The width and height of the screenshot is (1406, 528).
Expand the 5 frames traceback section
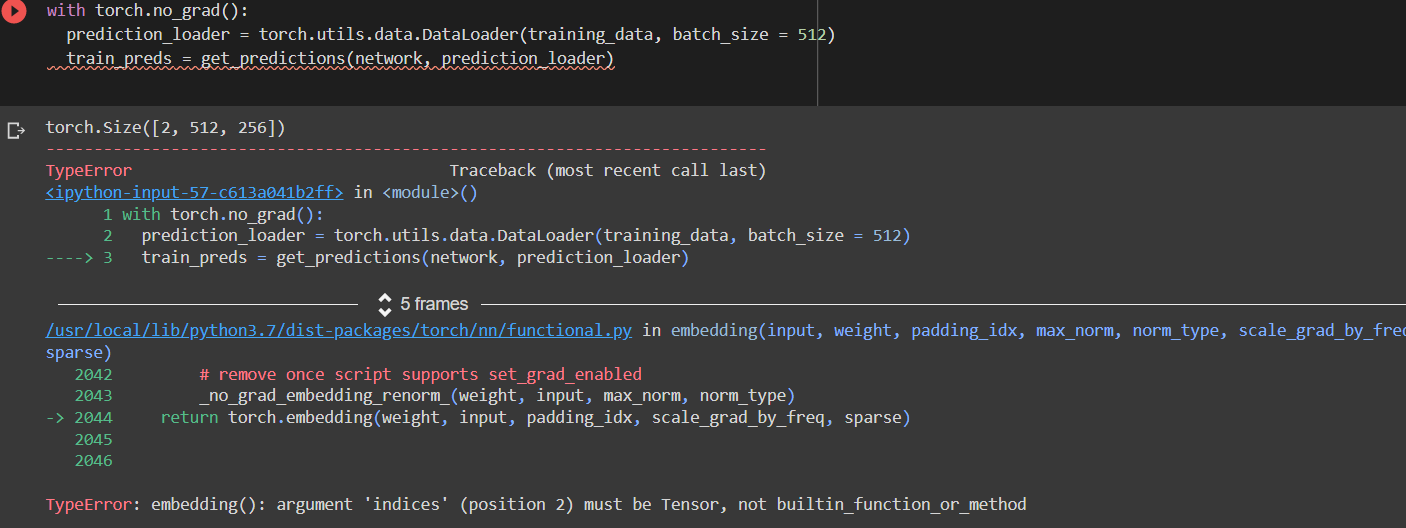tap(423, 303)
